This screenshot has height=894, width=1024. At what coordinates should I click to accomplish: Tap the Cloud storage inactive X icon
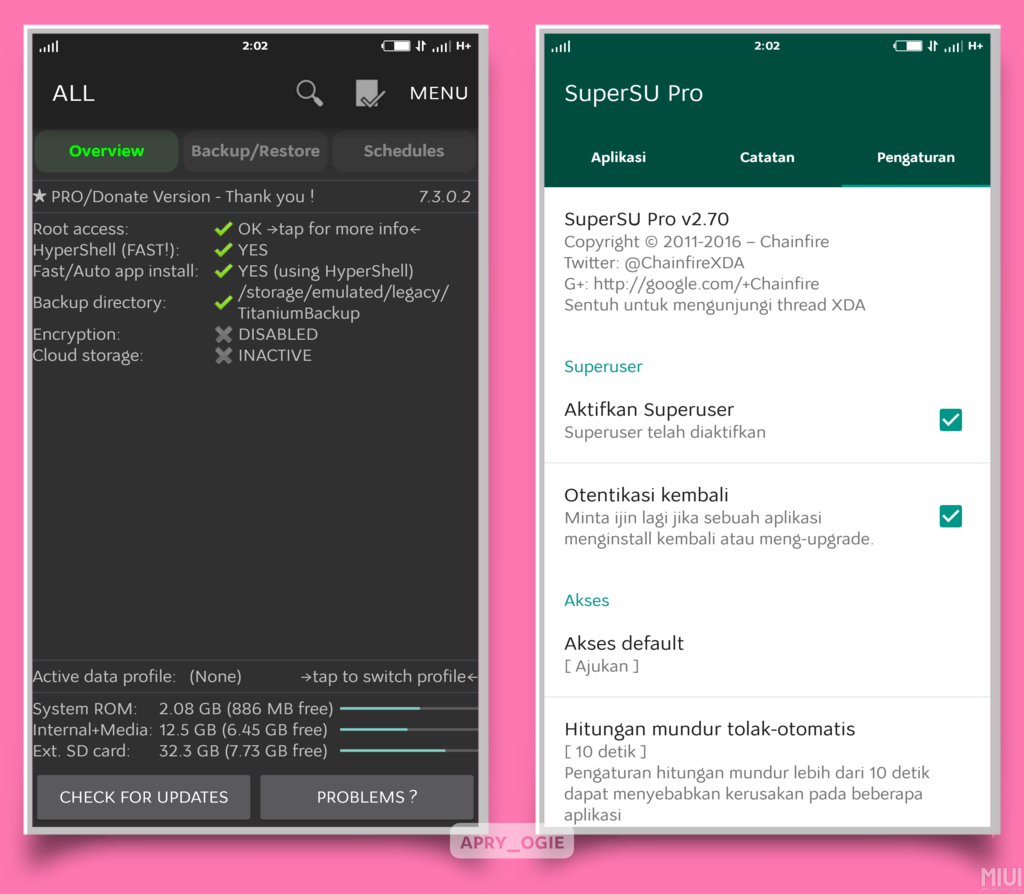(223, 355)
